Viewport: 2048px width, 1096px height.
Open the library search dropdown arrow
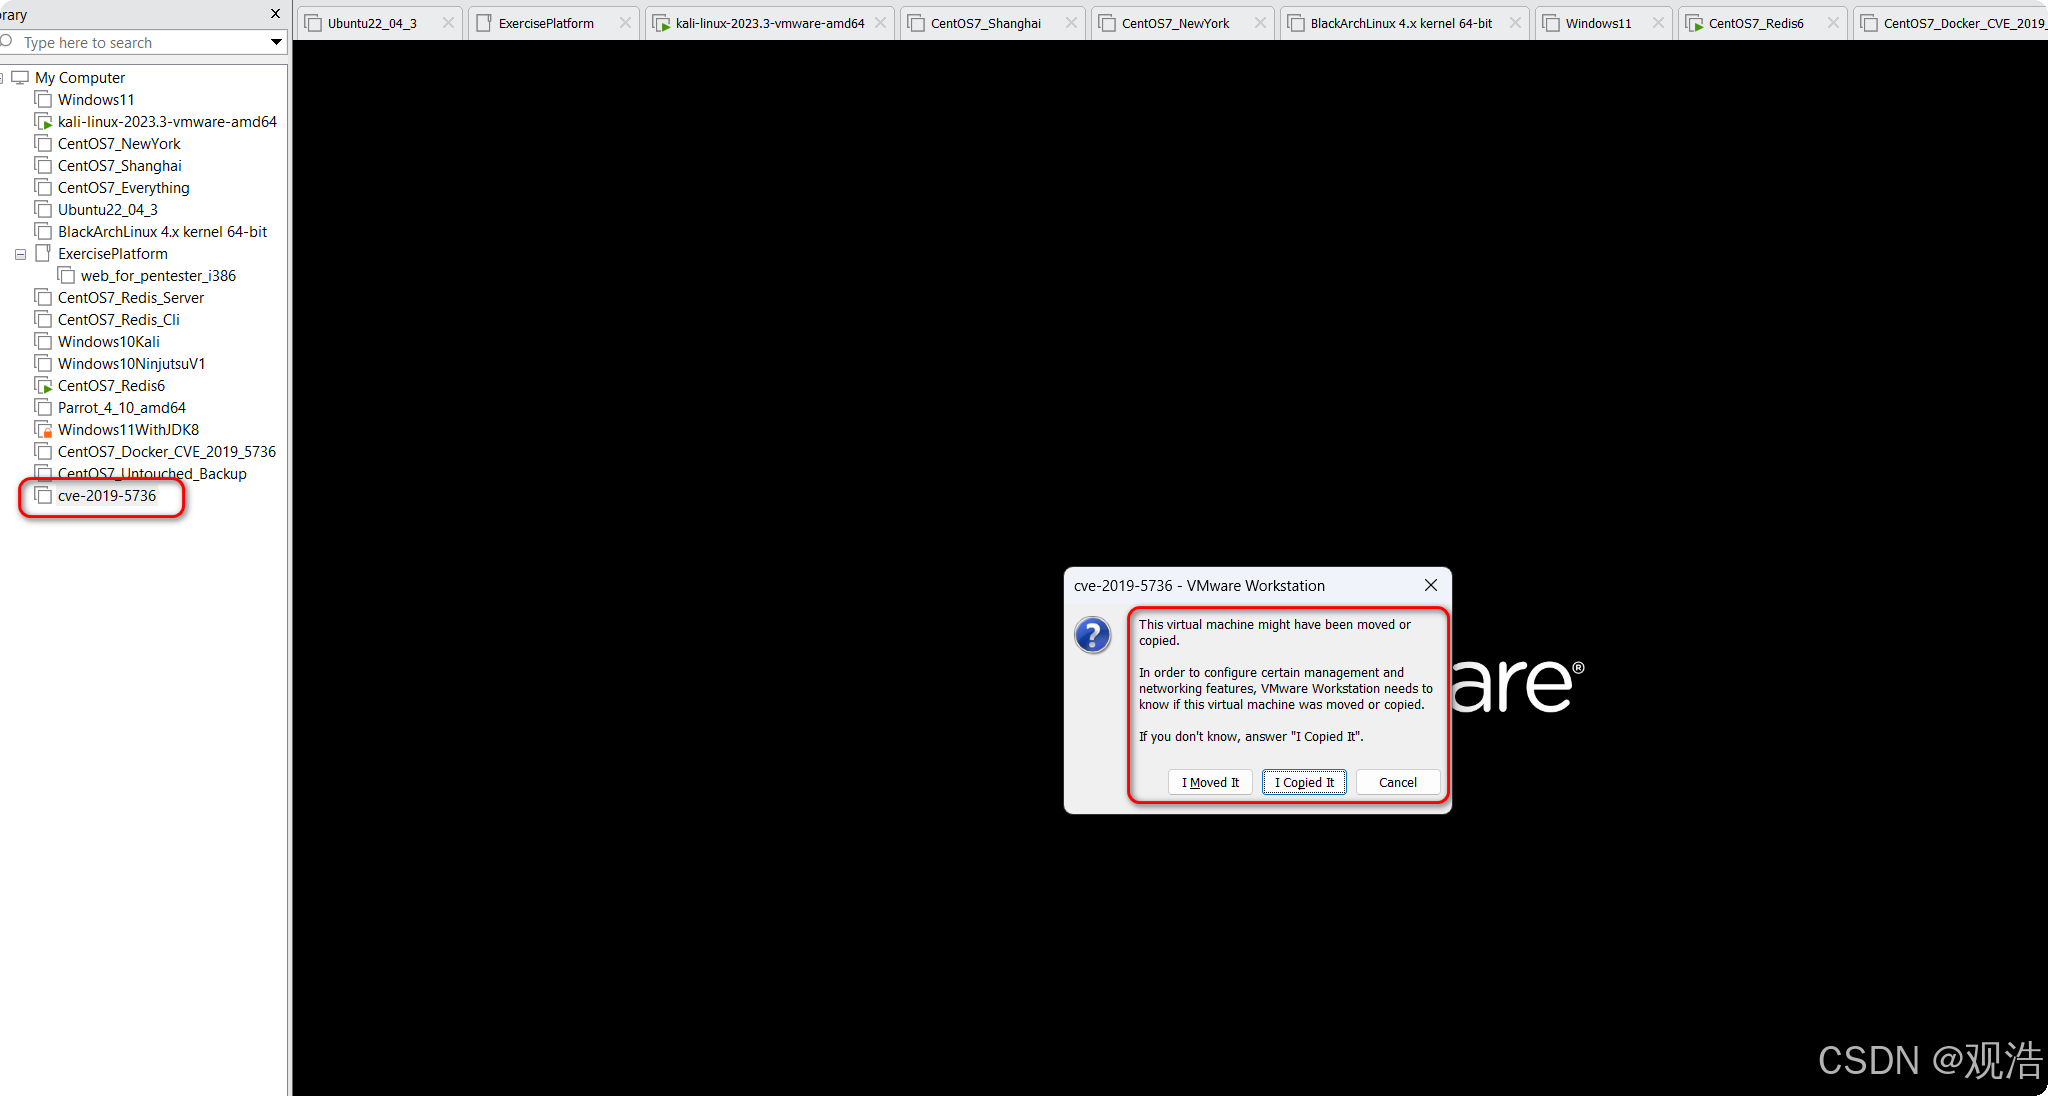[276, 42]
